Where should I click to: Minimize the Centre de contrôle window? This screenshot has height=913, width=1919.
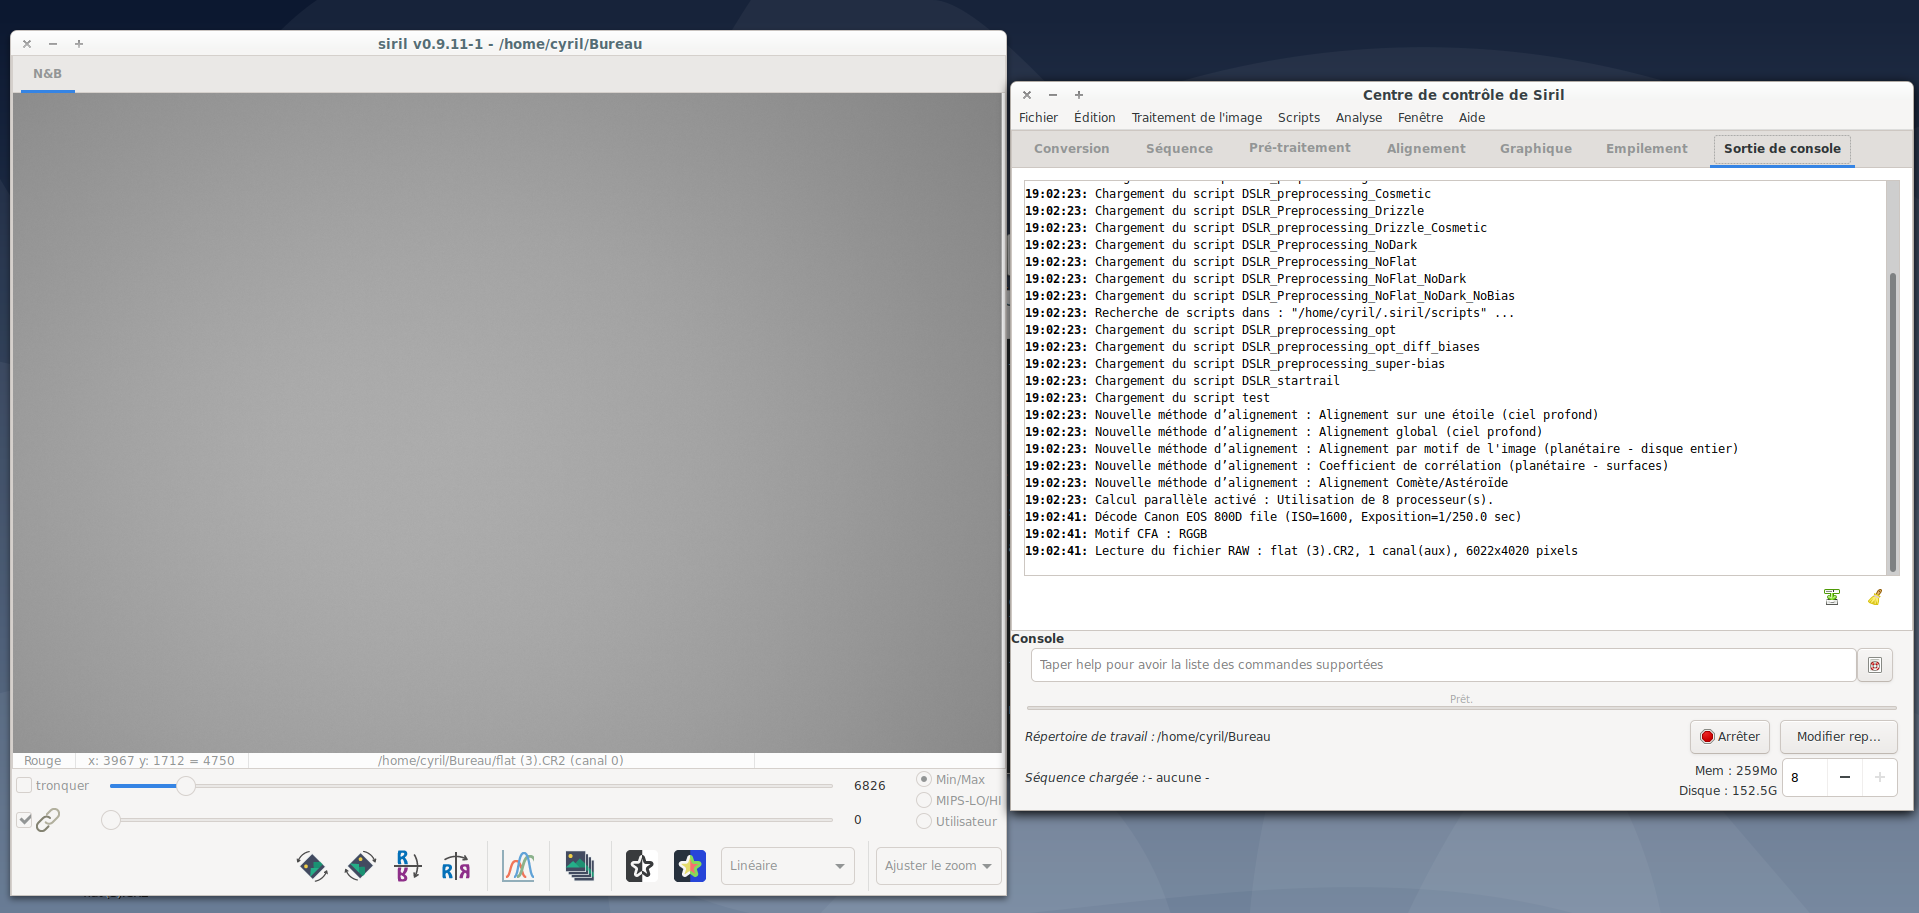pos(1053,95)
